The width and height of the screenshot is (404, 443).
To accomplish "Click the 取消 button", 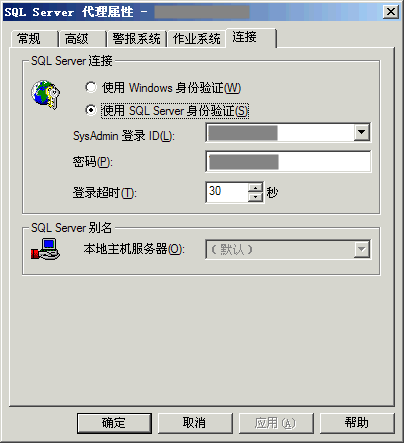I will point(195,423).
